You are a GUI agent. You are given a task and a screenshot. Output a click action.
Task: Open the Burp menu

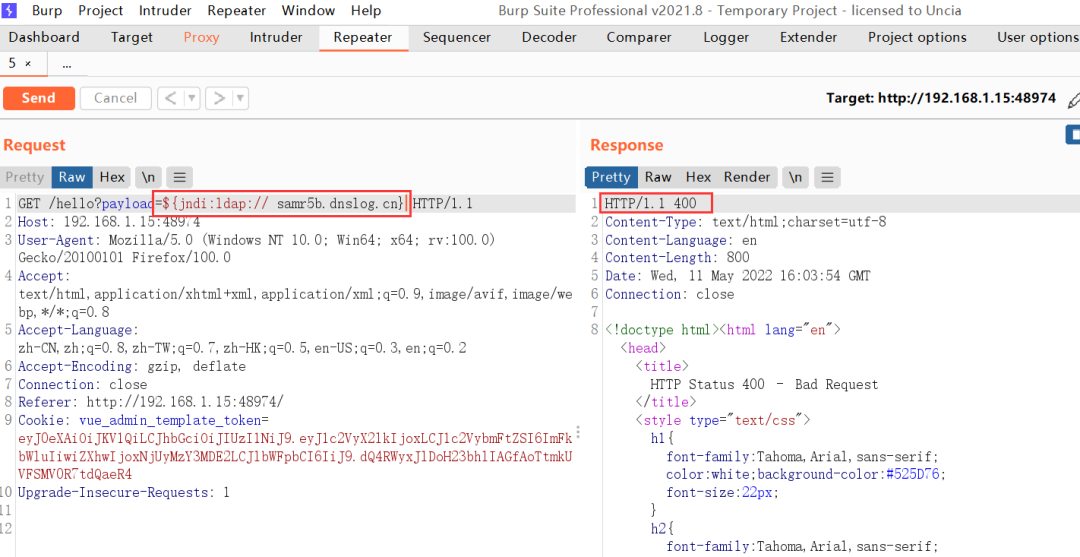point(46,10)
